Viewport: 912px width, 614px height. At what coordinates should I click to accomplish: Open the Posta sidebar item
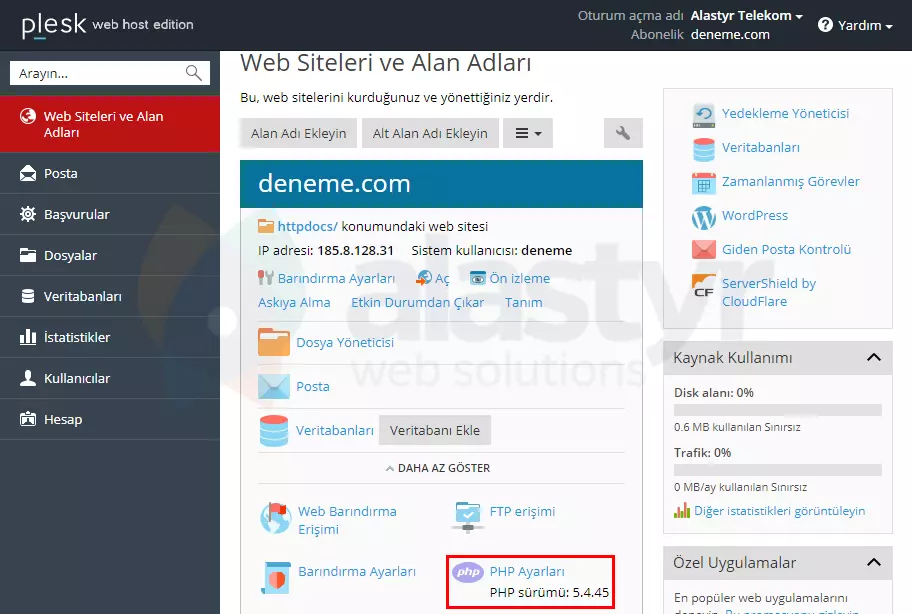tap(110, 173)
